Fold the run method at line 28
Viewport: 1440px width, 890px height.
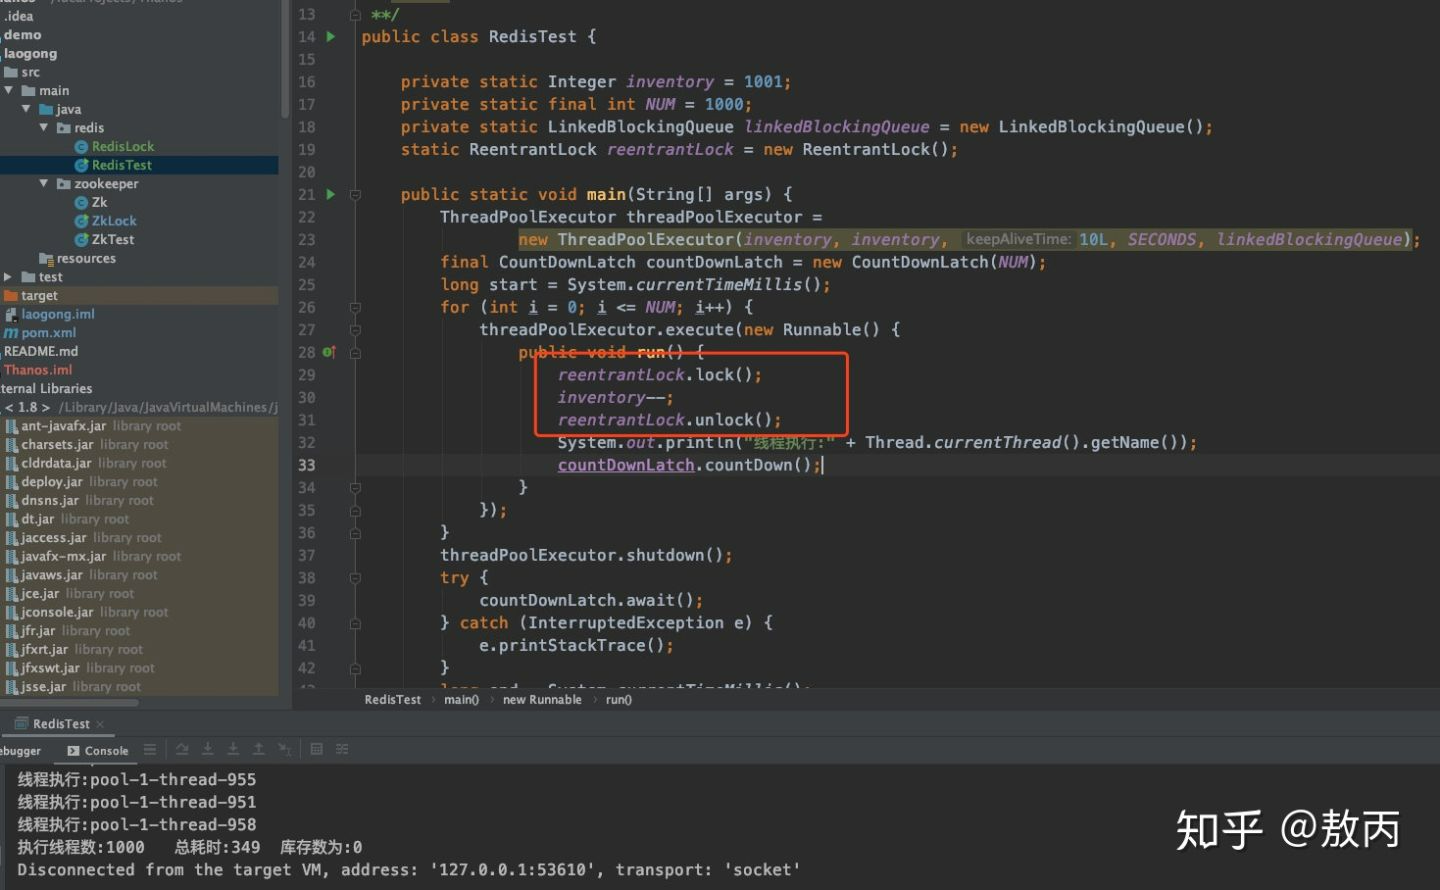(x=355, y=352)
